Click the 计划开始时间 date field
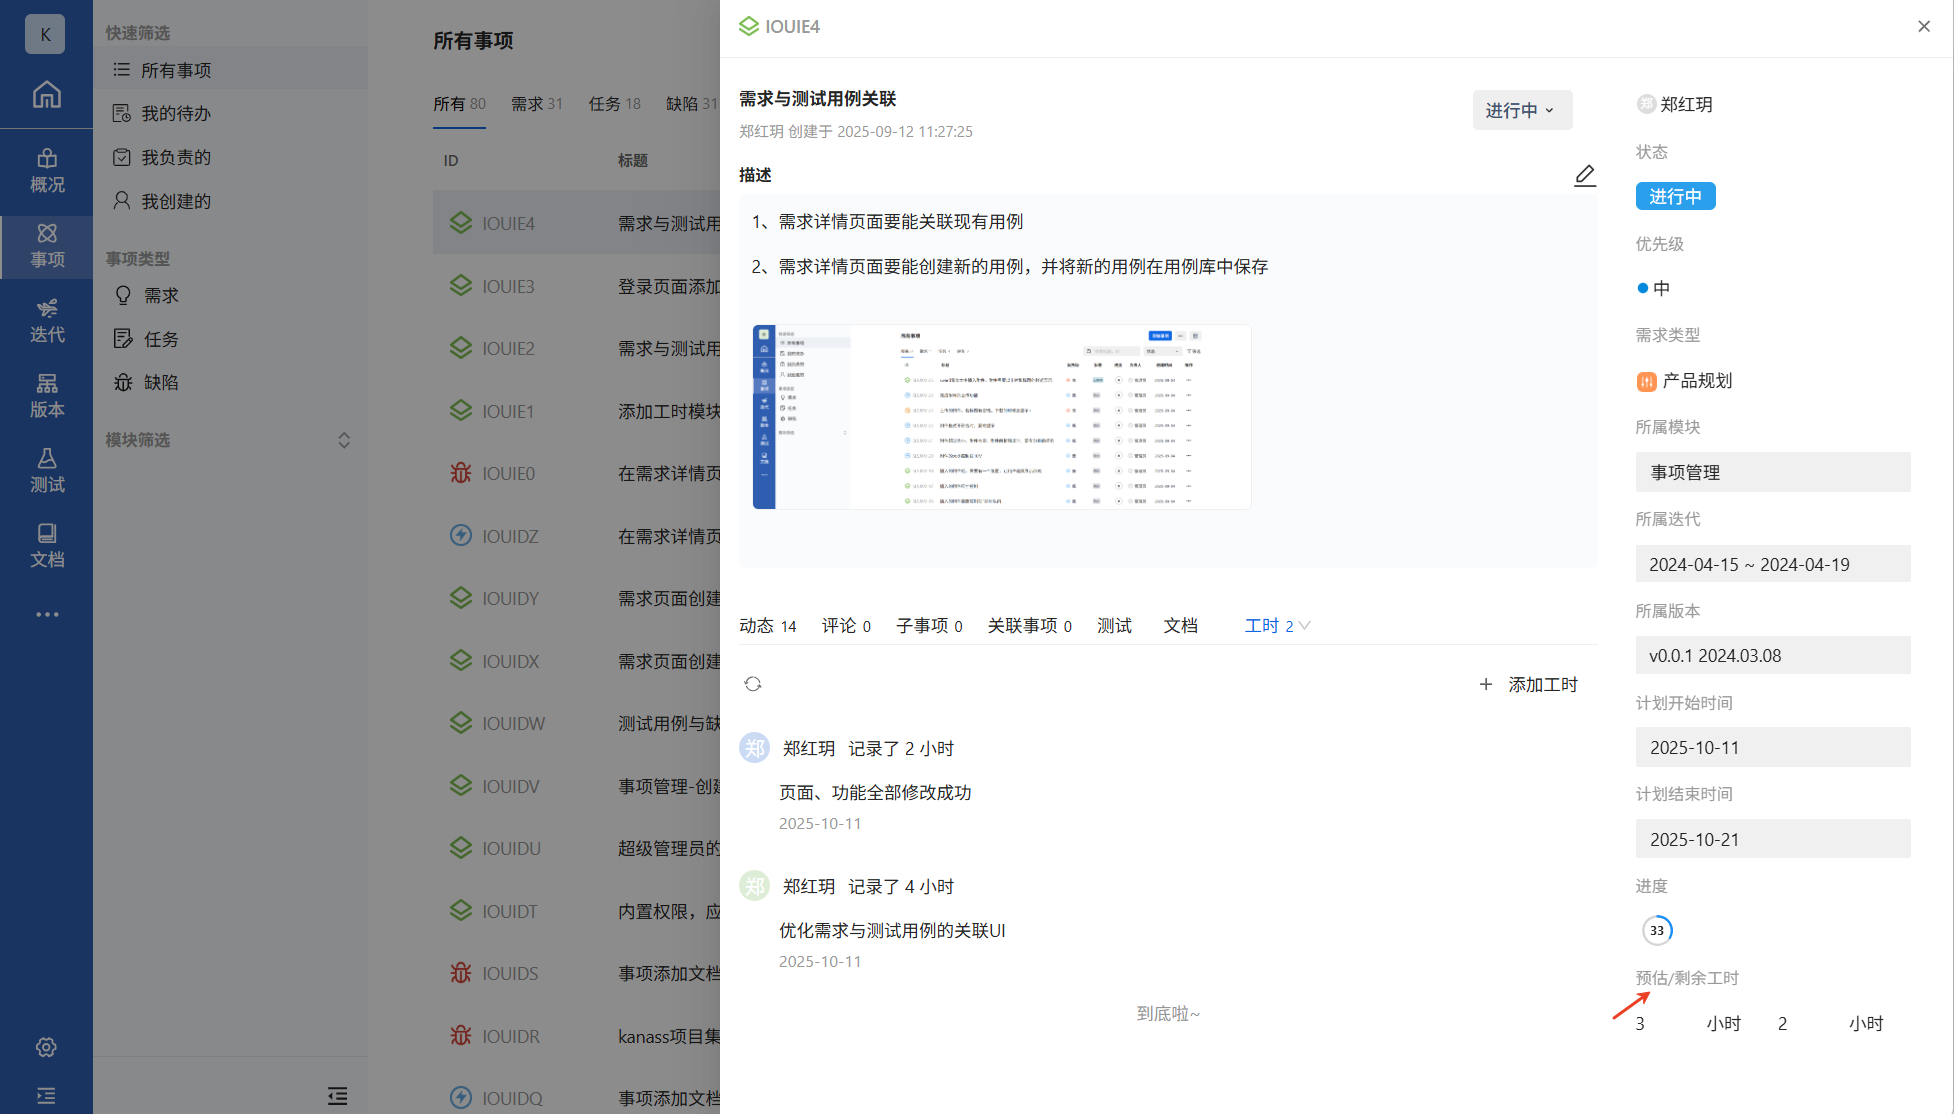 pos(1772,747)
